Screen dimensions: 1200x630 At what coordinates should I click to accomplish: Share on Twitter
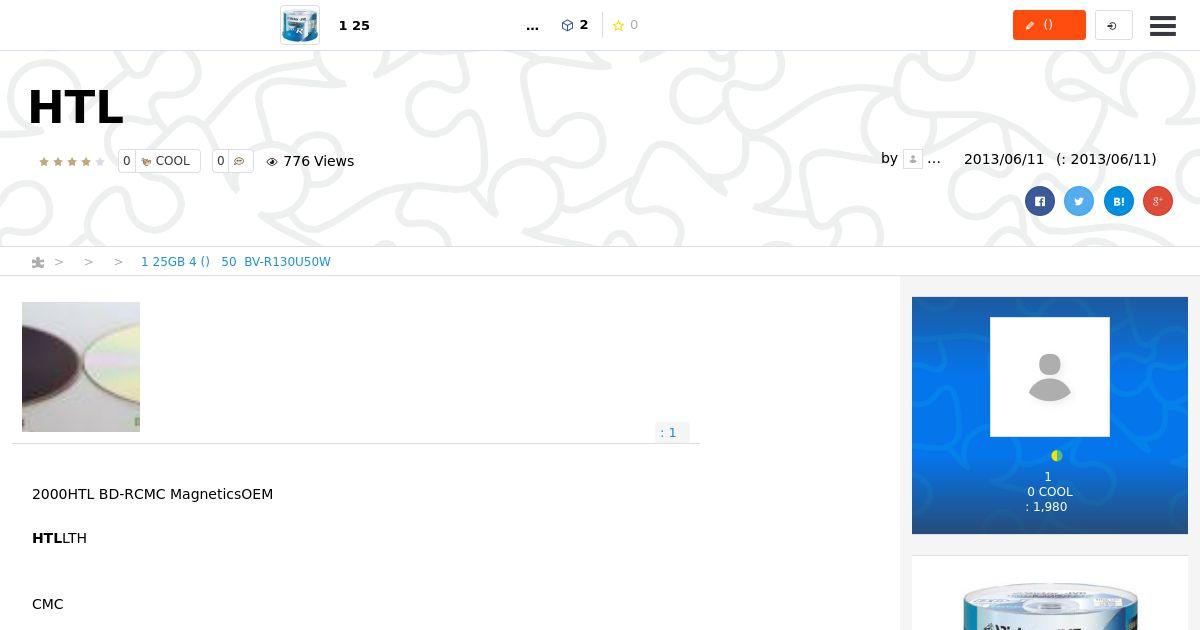(x=1079, y=201)
